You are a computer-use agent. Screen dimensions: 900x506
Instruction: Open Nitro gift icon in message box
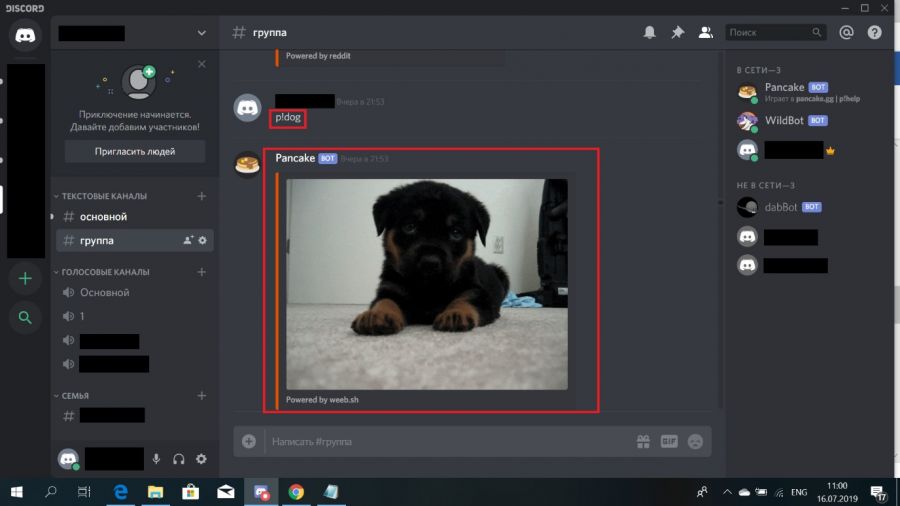643,441
